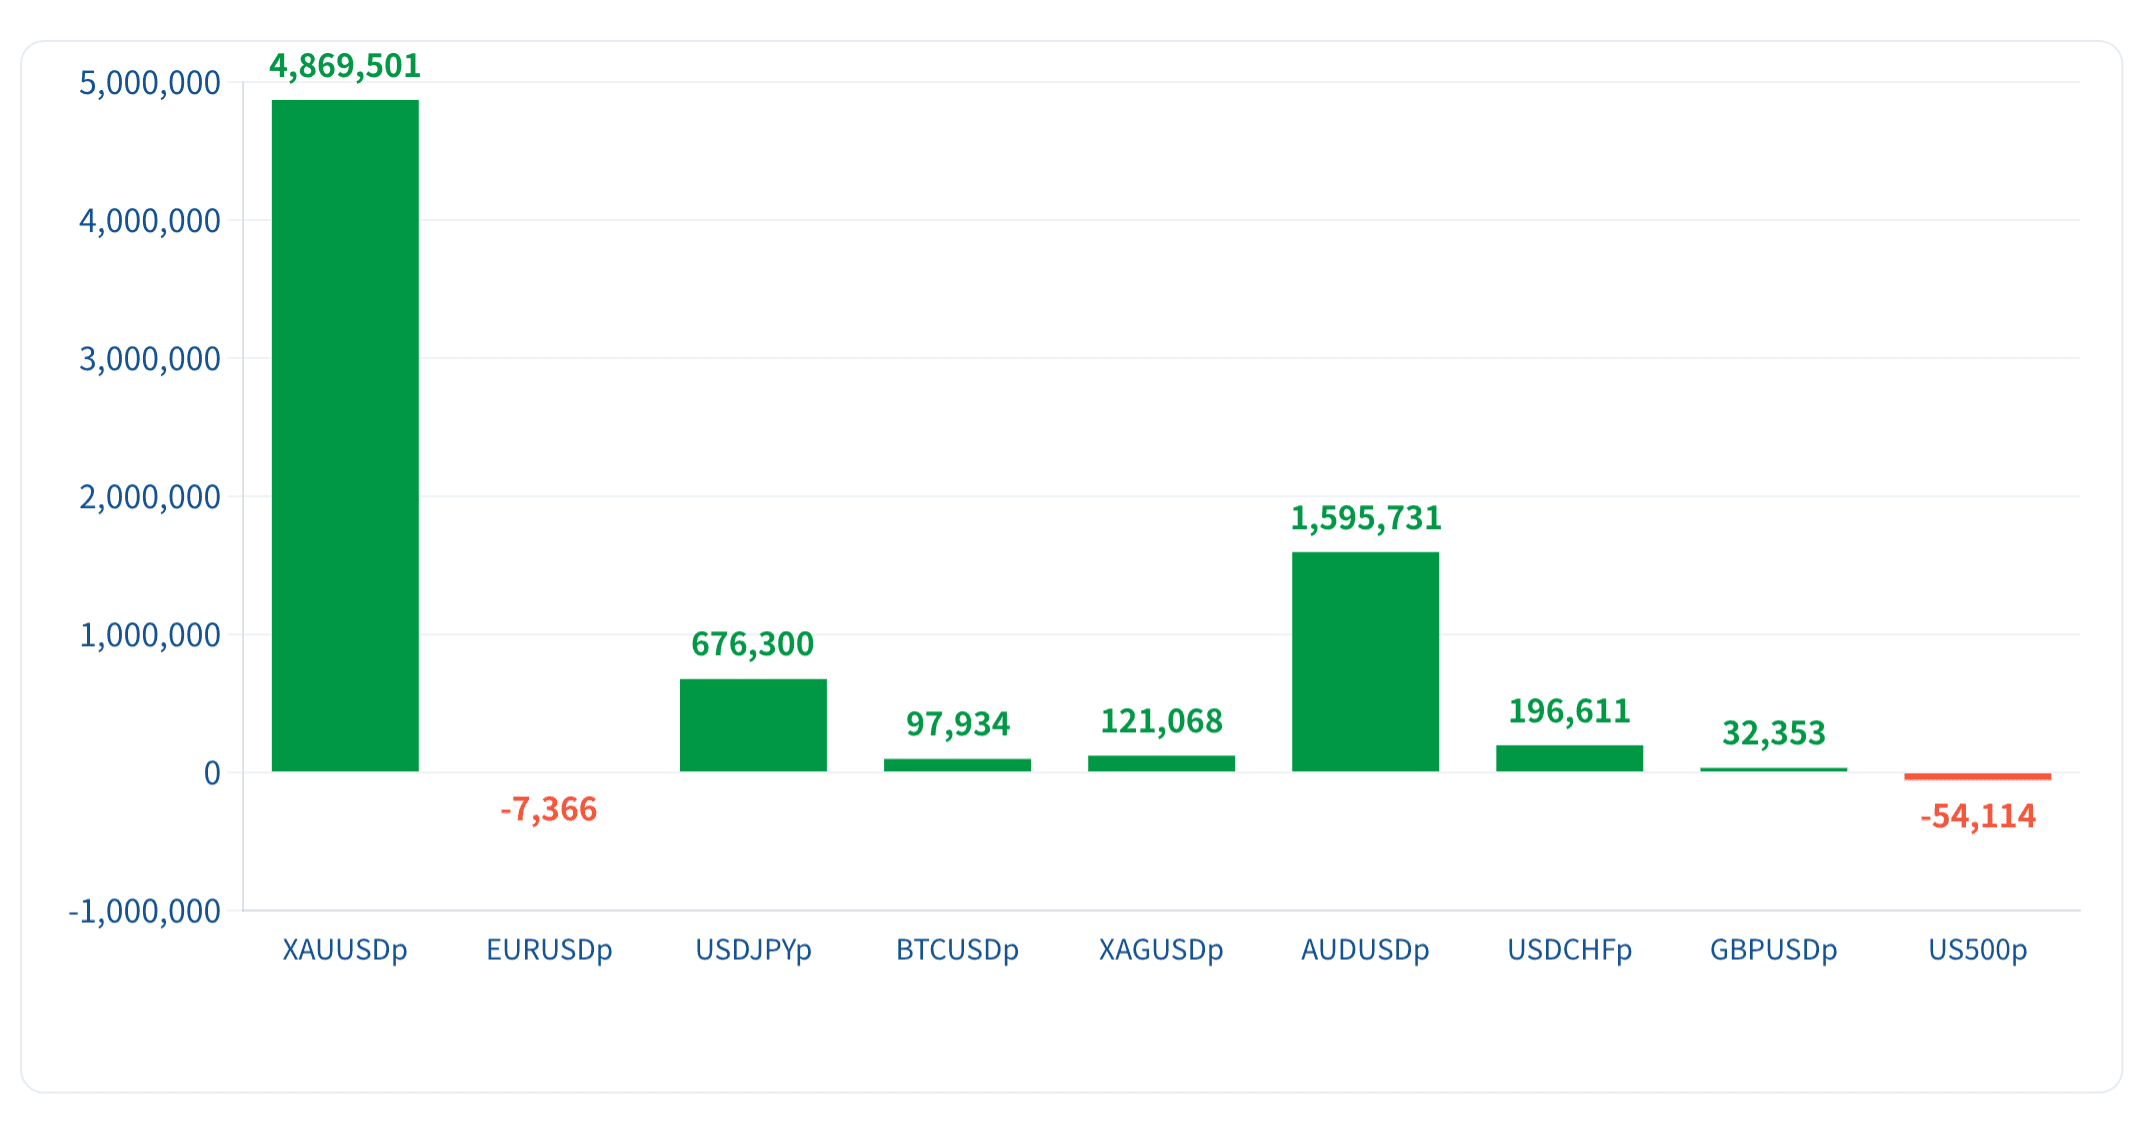Viewport: 2144px width, 1134px height.
Task: Click the 676,300 value label
Action: click(x=753, y=644)
